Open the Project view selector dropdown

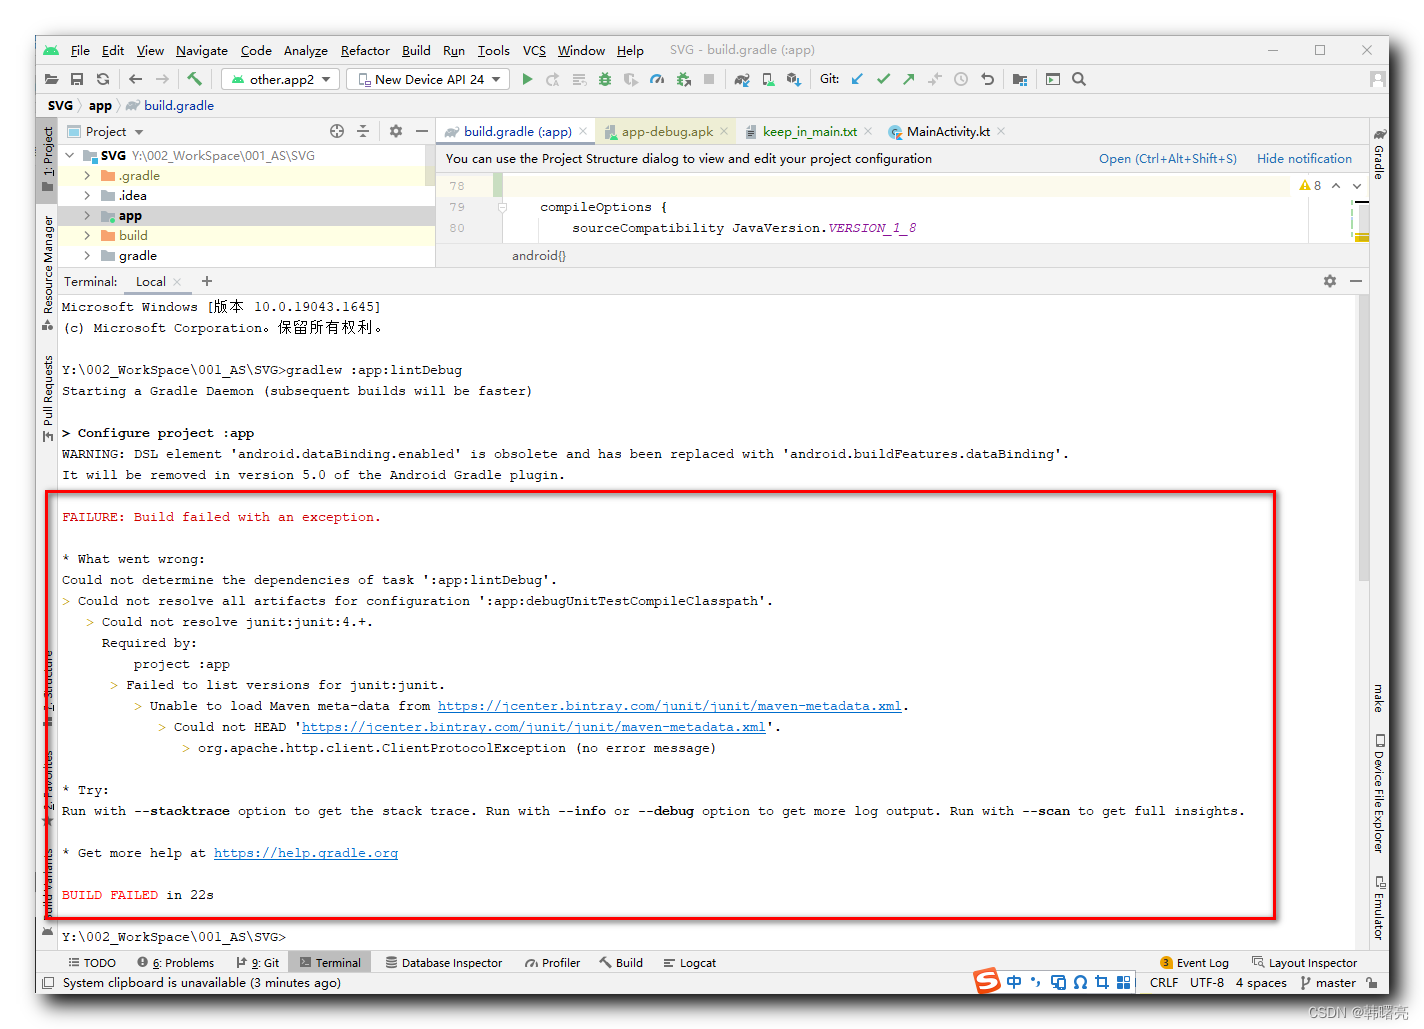(x=105, y=131)
